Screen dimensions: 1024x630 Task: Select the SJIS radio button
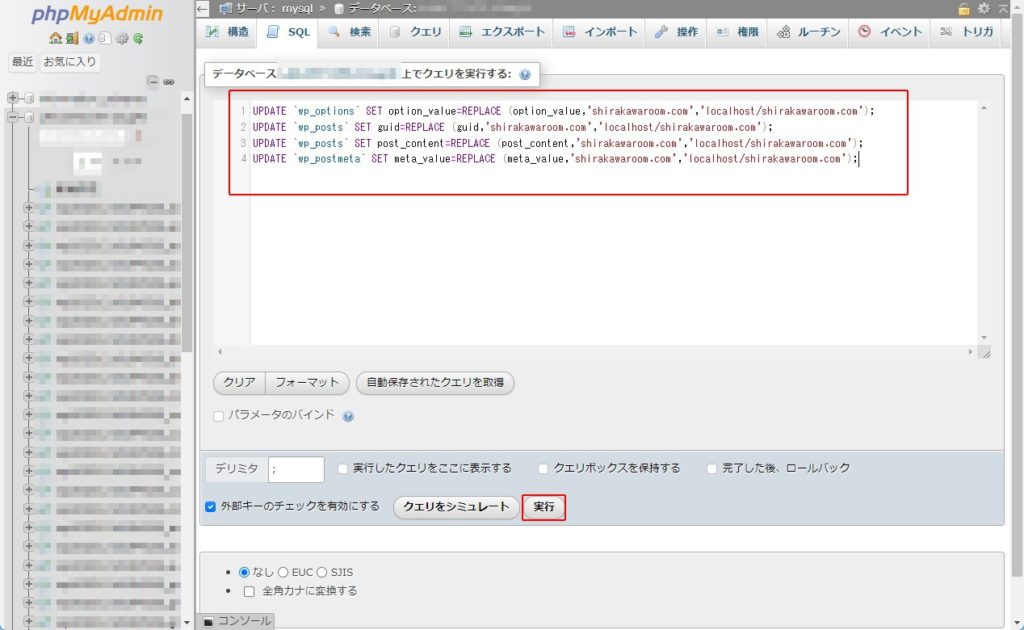[322, 572]
